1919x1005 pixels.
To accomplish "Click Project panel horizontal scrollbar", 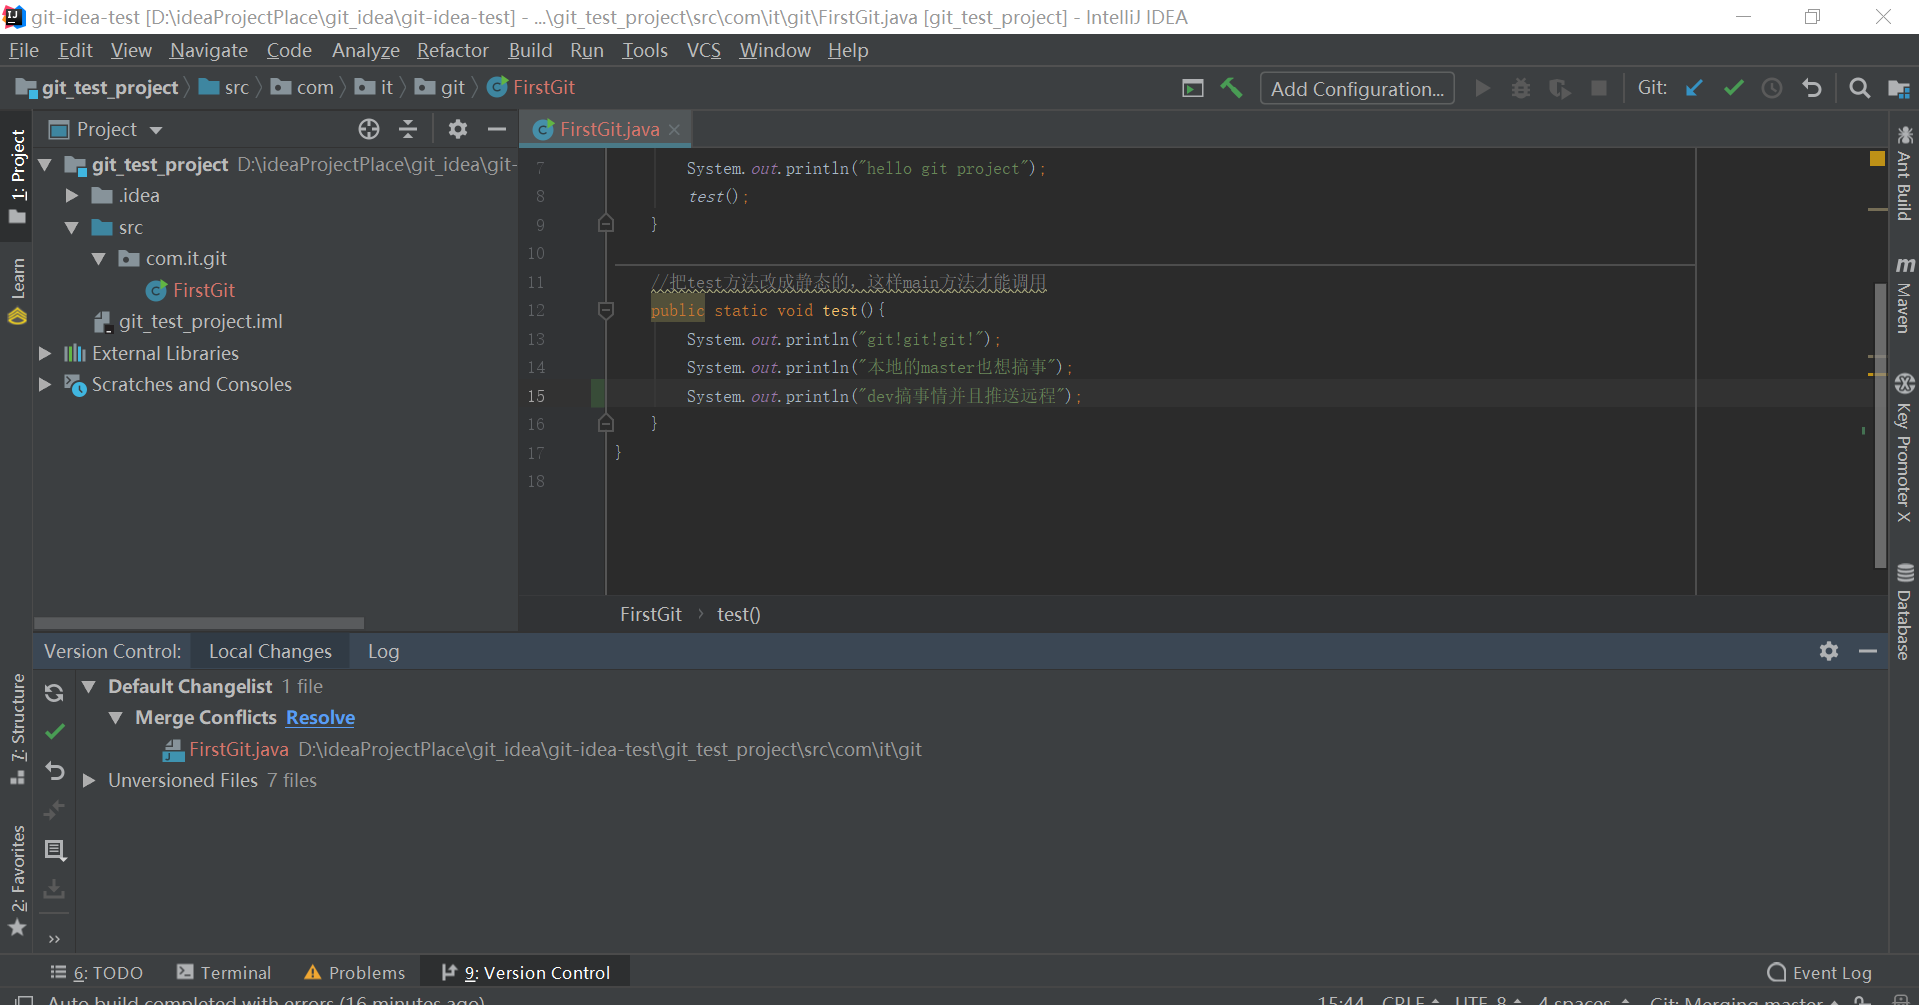I will 199,622.
